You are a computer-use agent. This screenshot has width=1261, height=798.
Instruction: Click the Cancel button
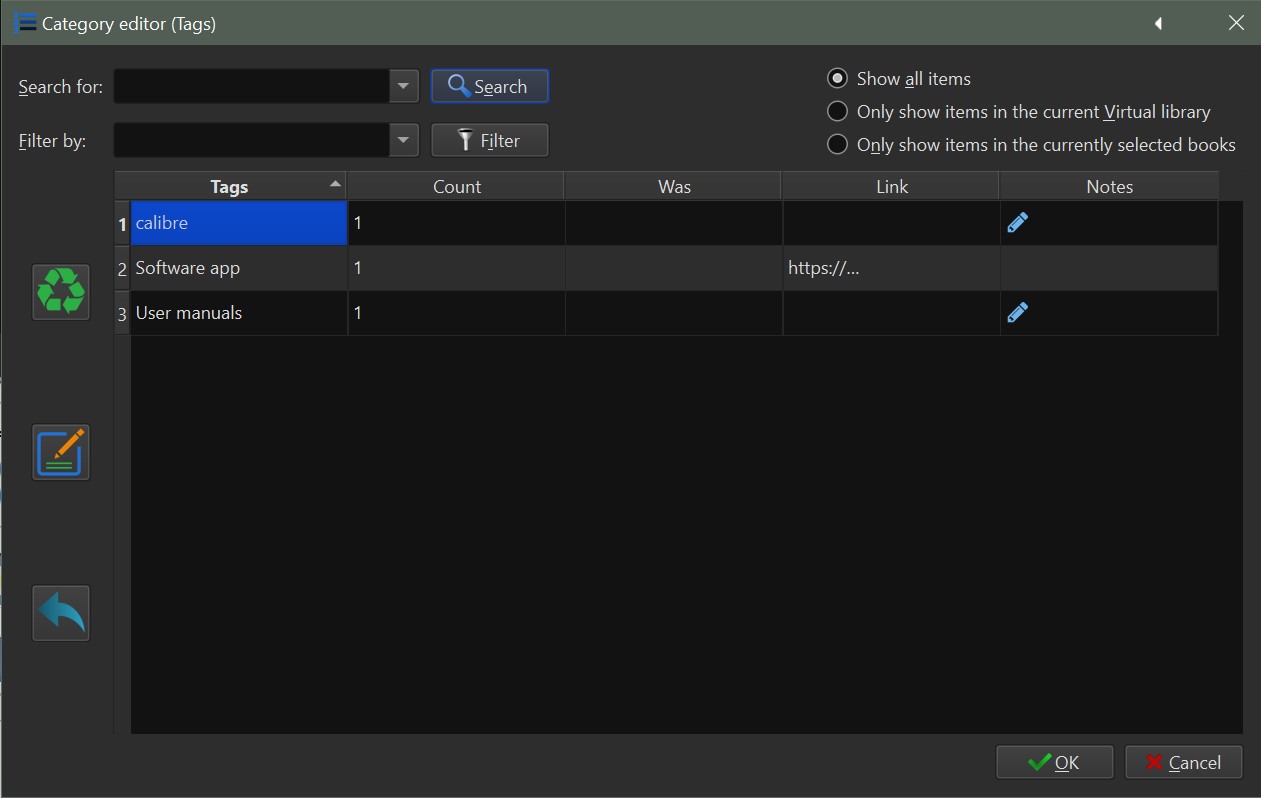click(x=1183, y=763)
